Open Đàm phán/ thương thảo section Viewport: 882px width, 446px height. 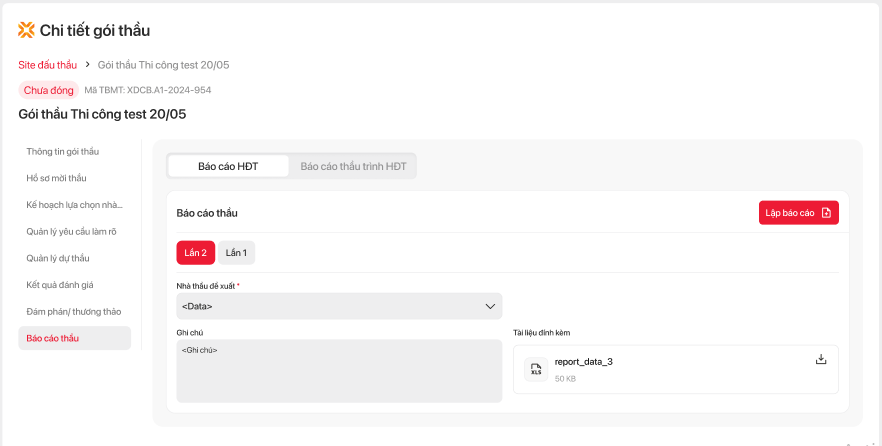pyautogui.click(x=73, y=311)
